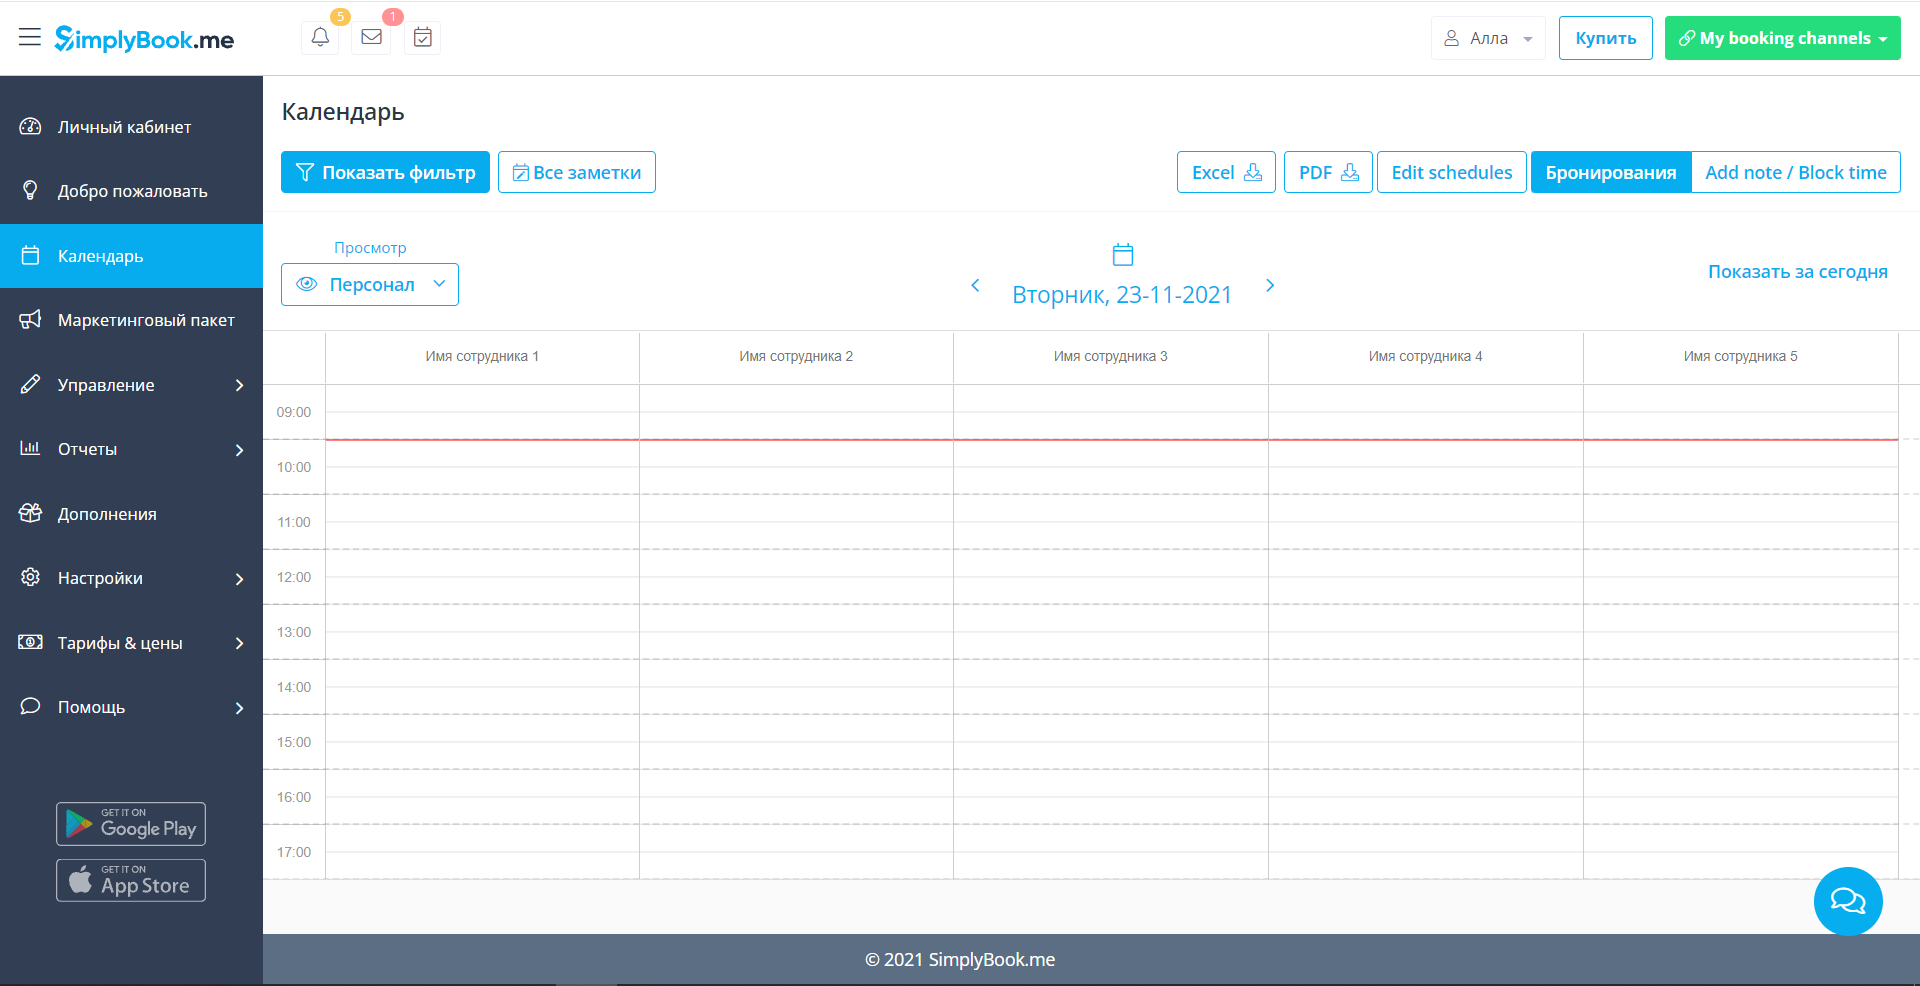The image size is (1920, 986).
Task: Open Маркетинговый пакет in sidebar
Action: pyautogui.click(x=131, y=320)
